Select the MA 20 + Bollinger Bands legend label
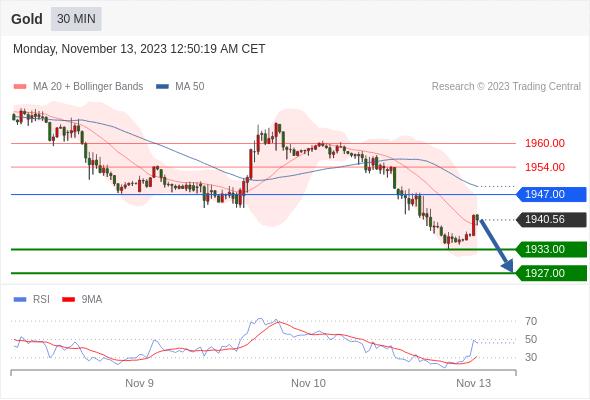The height and width of the screenshot is (400, 590). pos(88,87)
